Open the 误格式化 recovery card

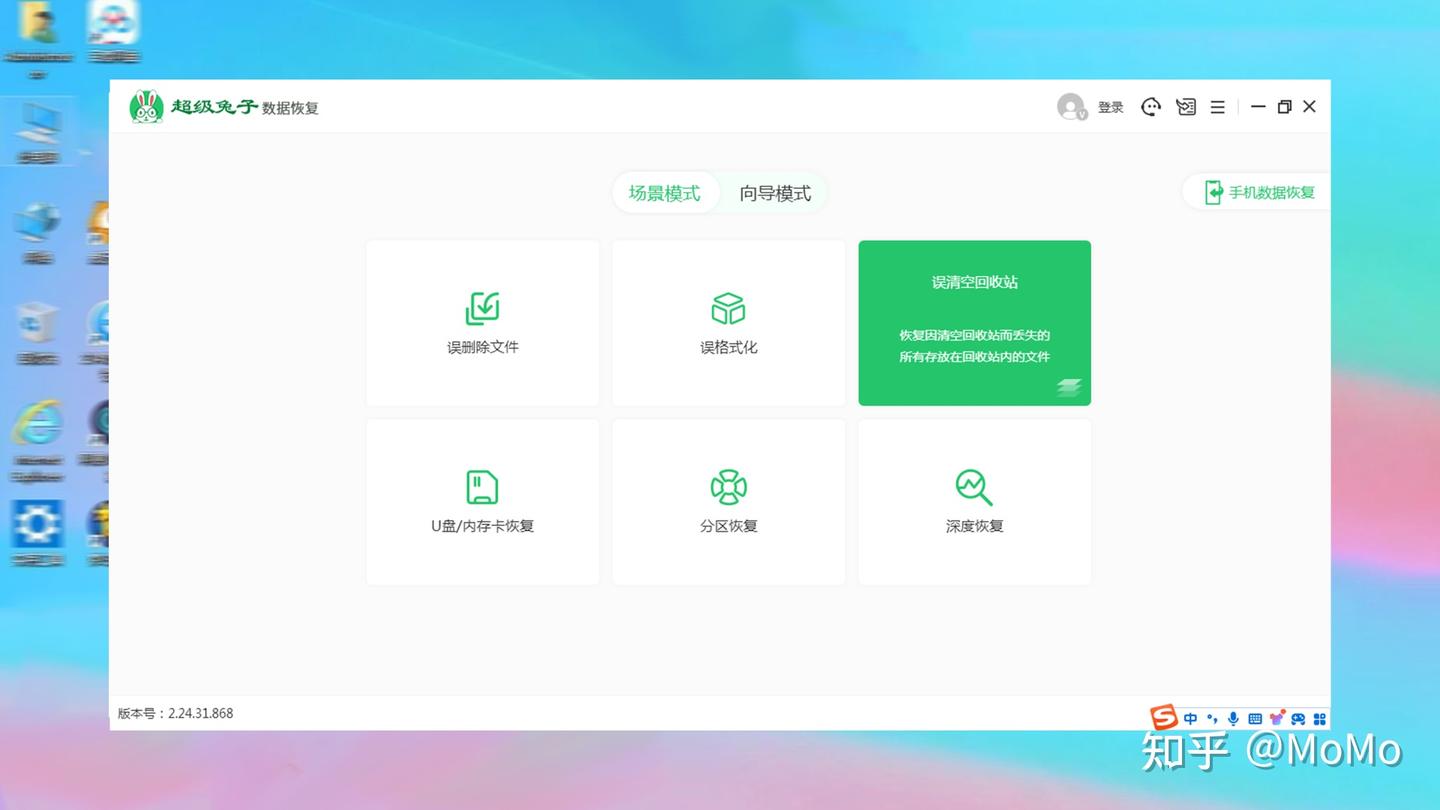click(729, 323)
